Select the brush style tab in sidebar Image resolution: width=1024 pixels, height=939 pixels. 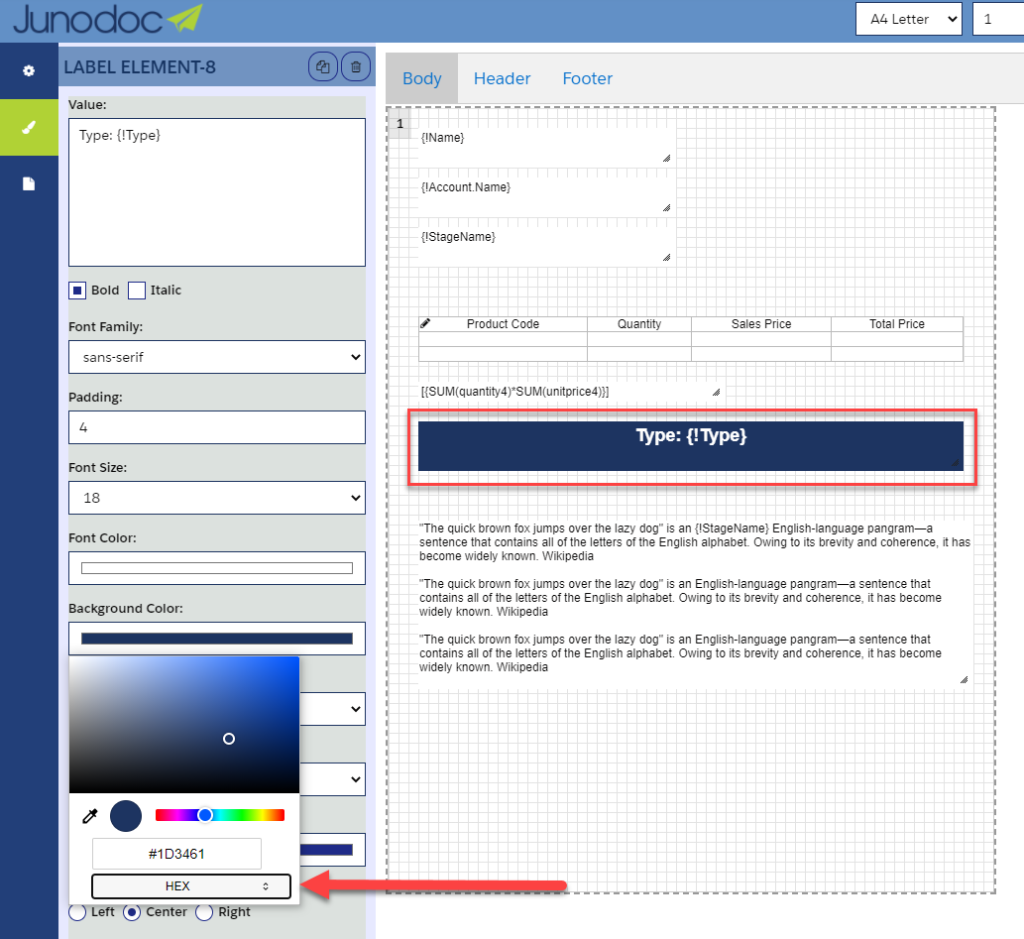pyautogui.click(x=29, y=127)
